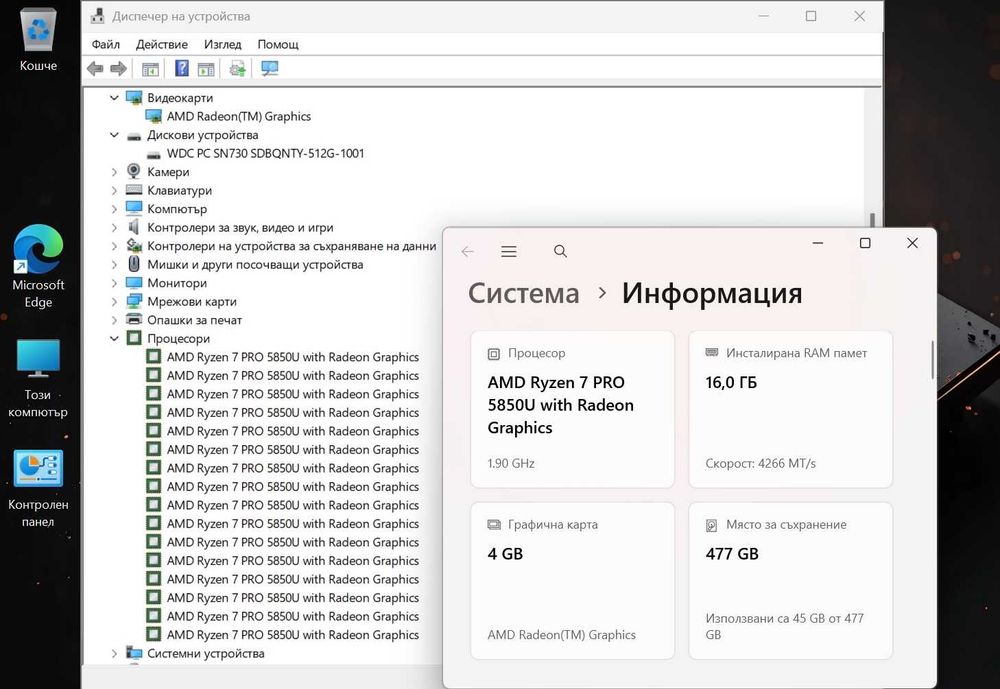Open the Действие menu
1000x689 pixels.
[x=161, y=44]
